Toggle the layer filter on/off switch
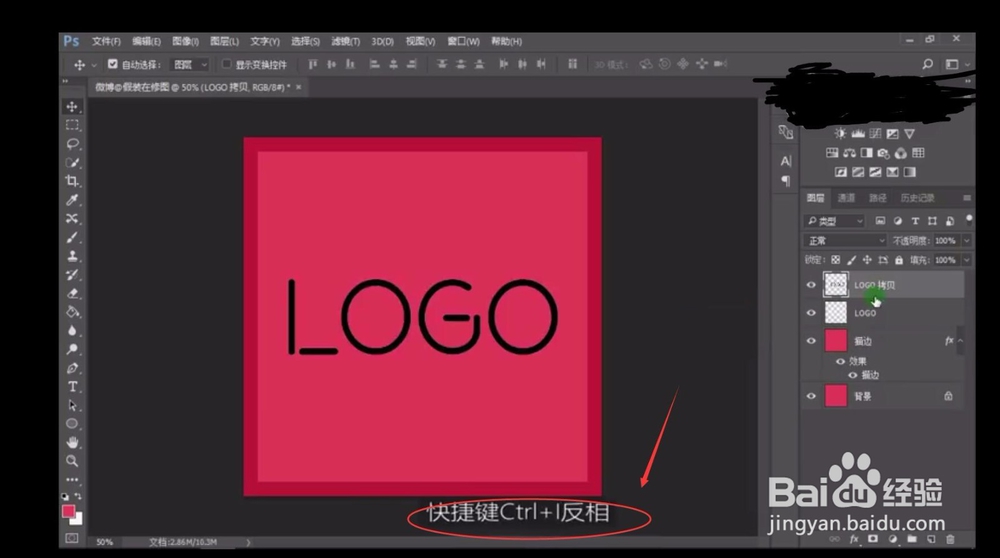 (x=969, y=220)
